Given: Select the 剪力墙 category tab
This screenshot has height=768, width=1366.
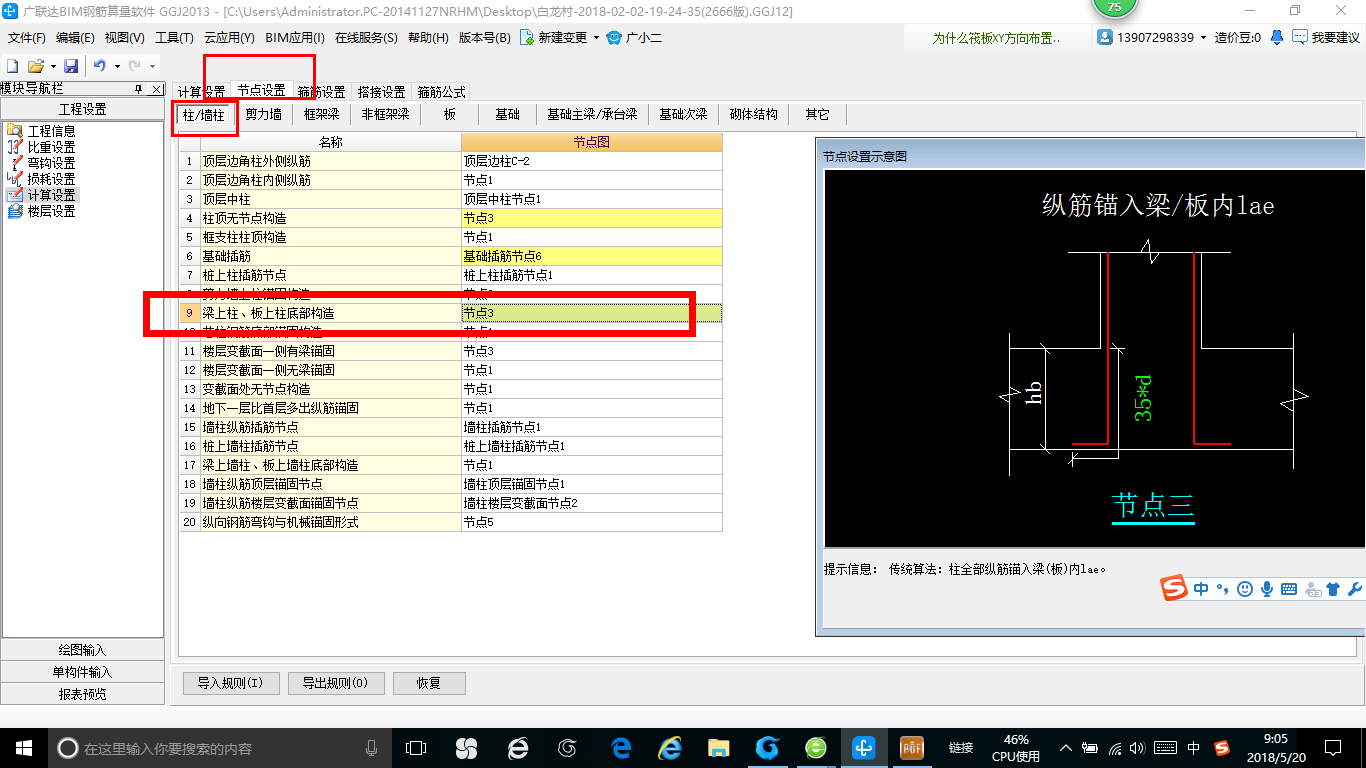Looking at the screenshot, I should [264, 114].
